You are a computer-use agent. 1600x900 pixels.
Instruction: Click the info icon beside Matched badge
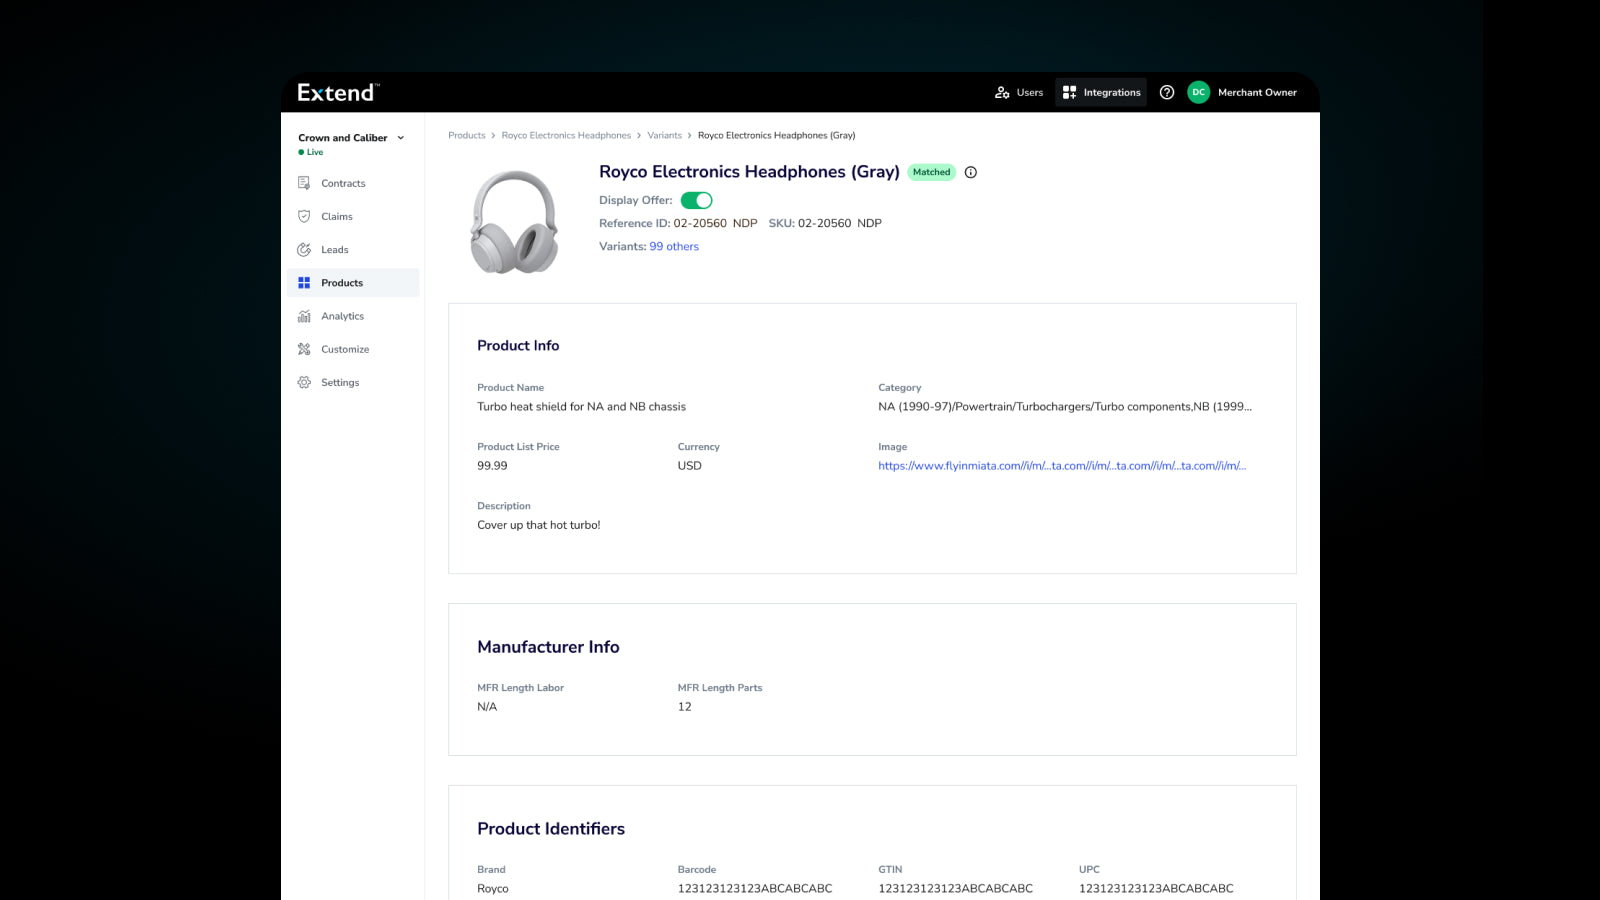pyautogui.click(x=970, y=172)
